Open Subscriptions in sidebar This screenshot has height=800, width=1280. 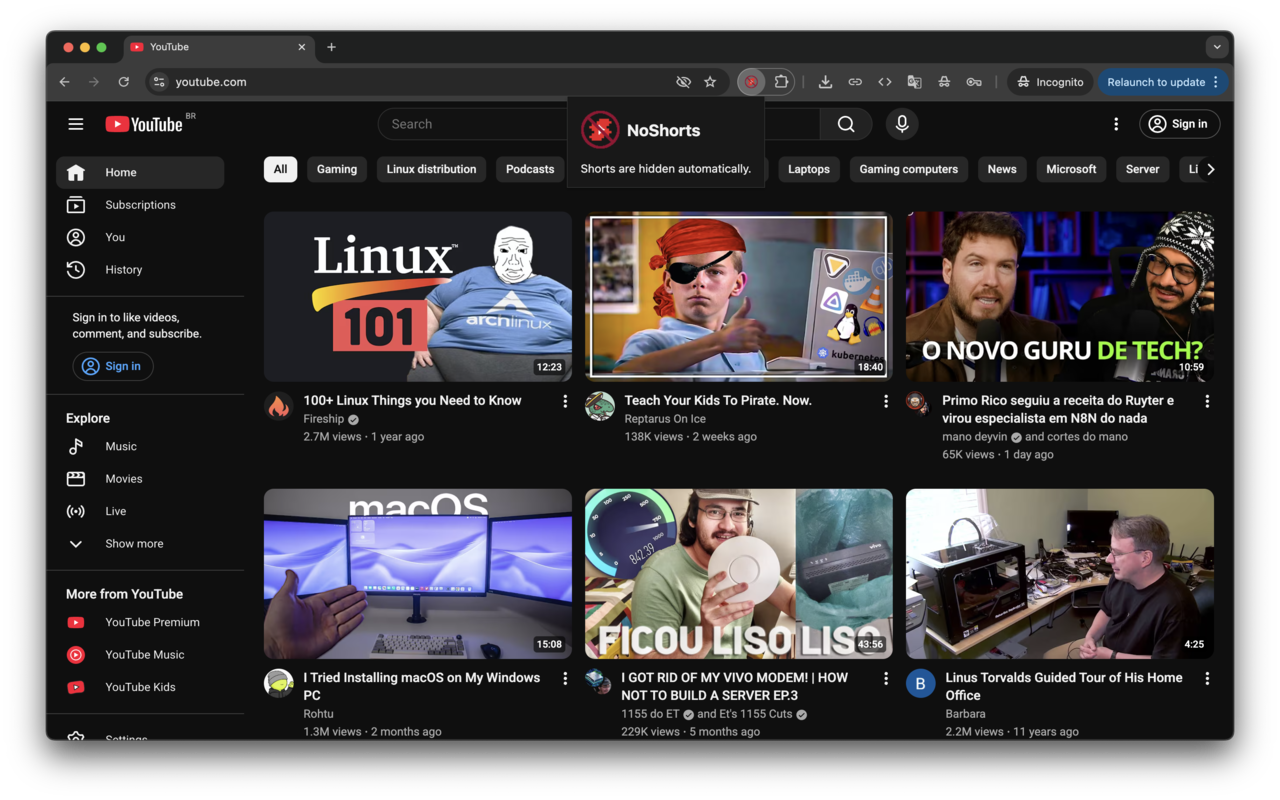140,205
